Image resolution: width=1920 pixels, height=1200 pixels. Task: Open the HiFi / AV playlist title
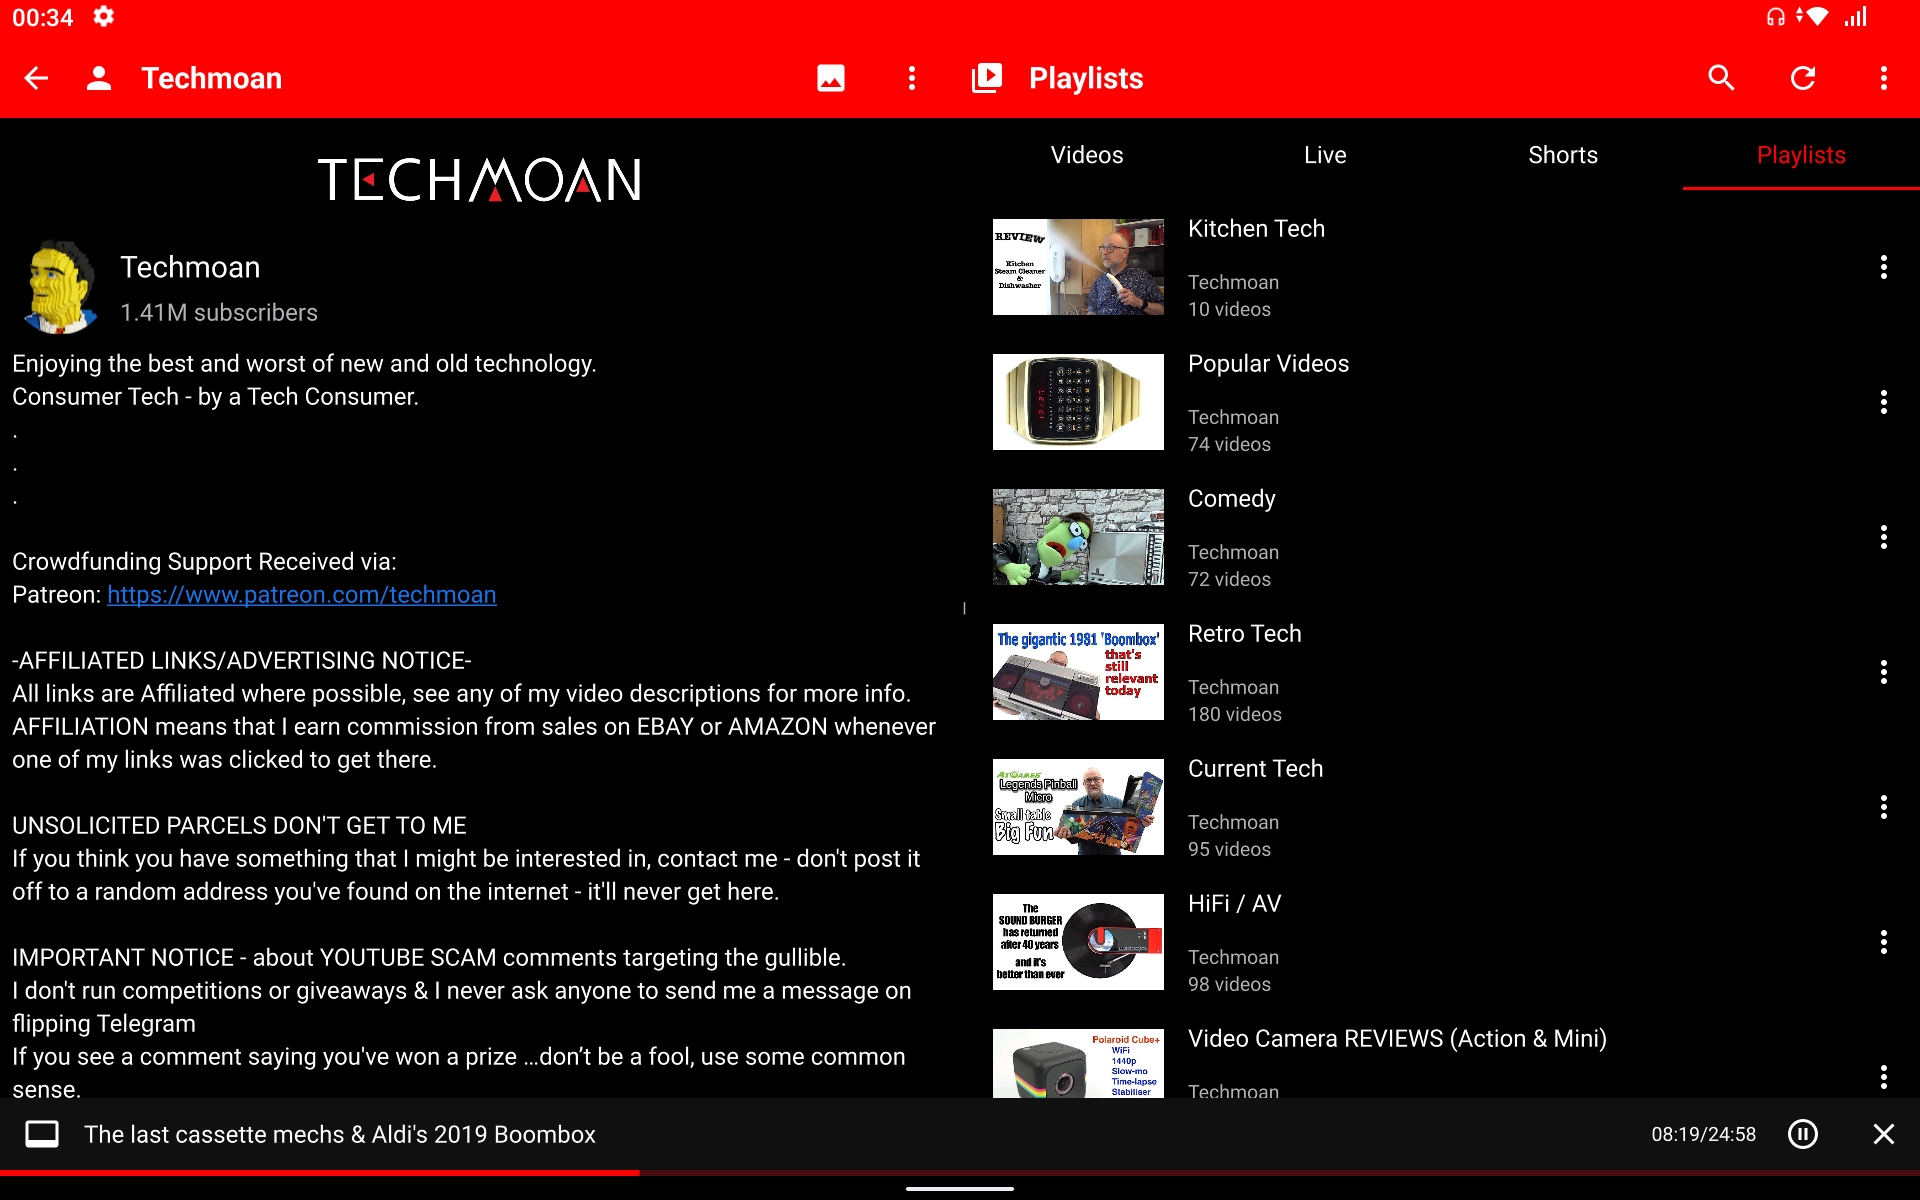pos(1234,904)
